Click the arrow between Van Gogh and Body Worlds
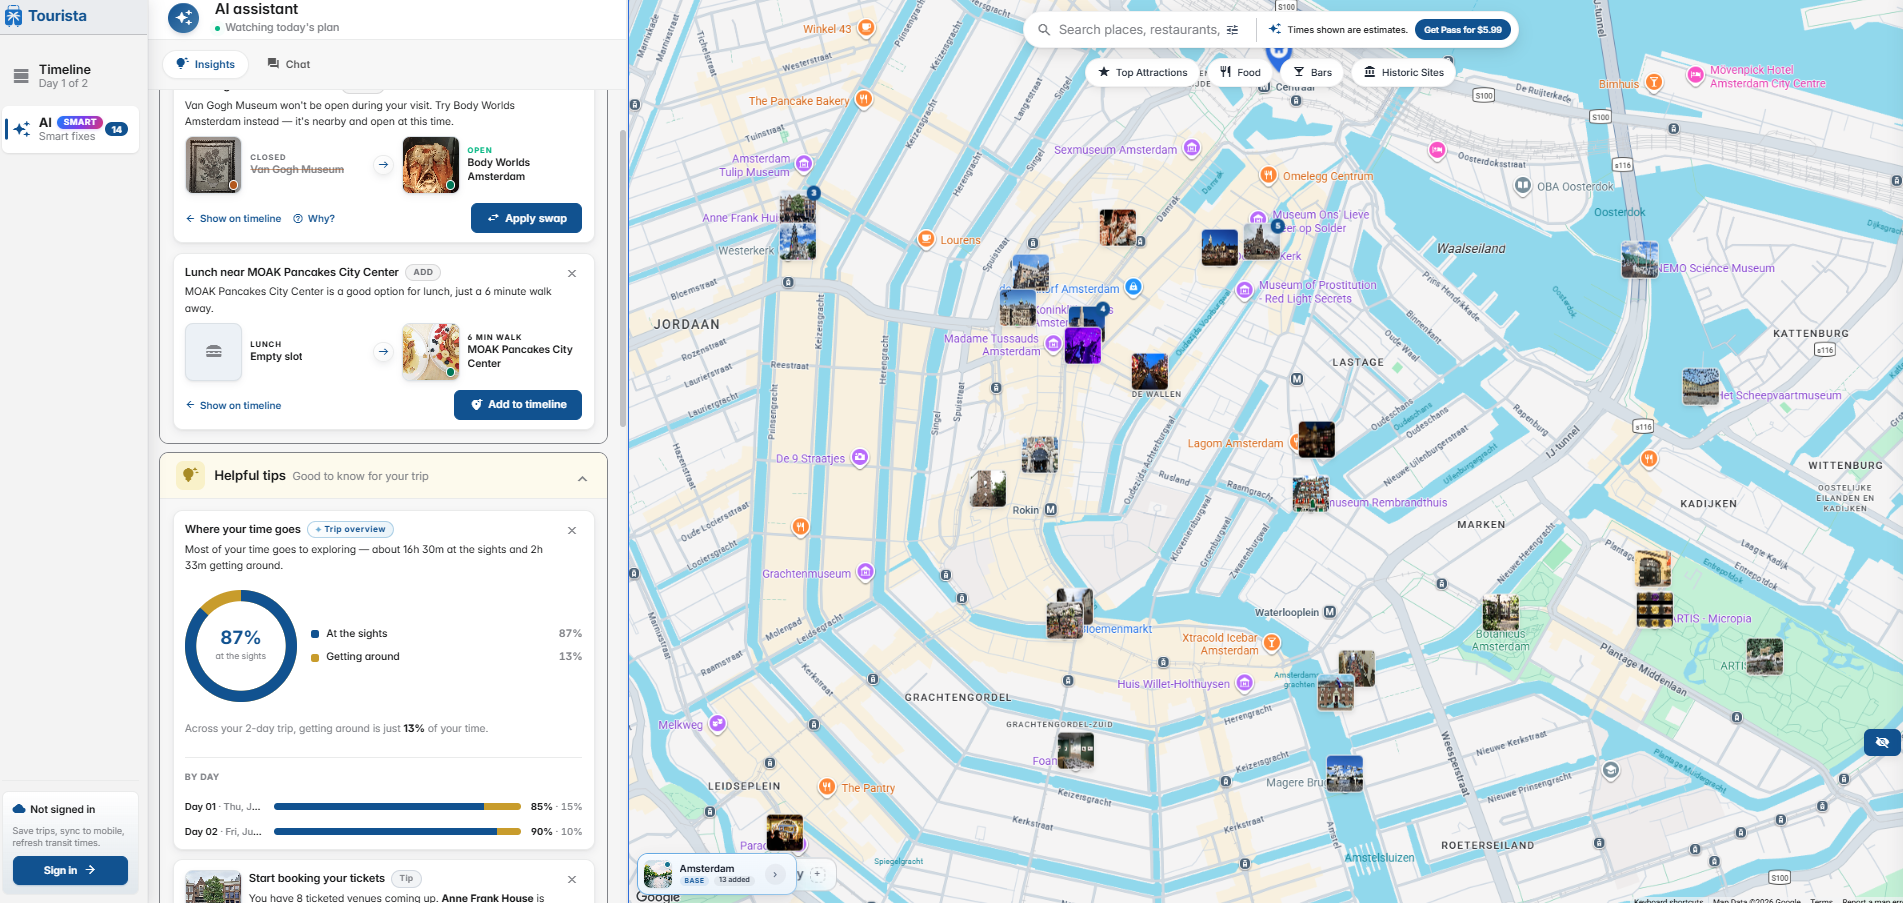The width and height of the screenshot is (1903, 903). (383, 165)
